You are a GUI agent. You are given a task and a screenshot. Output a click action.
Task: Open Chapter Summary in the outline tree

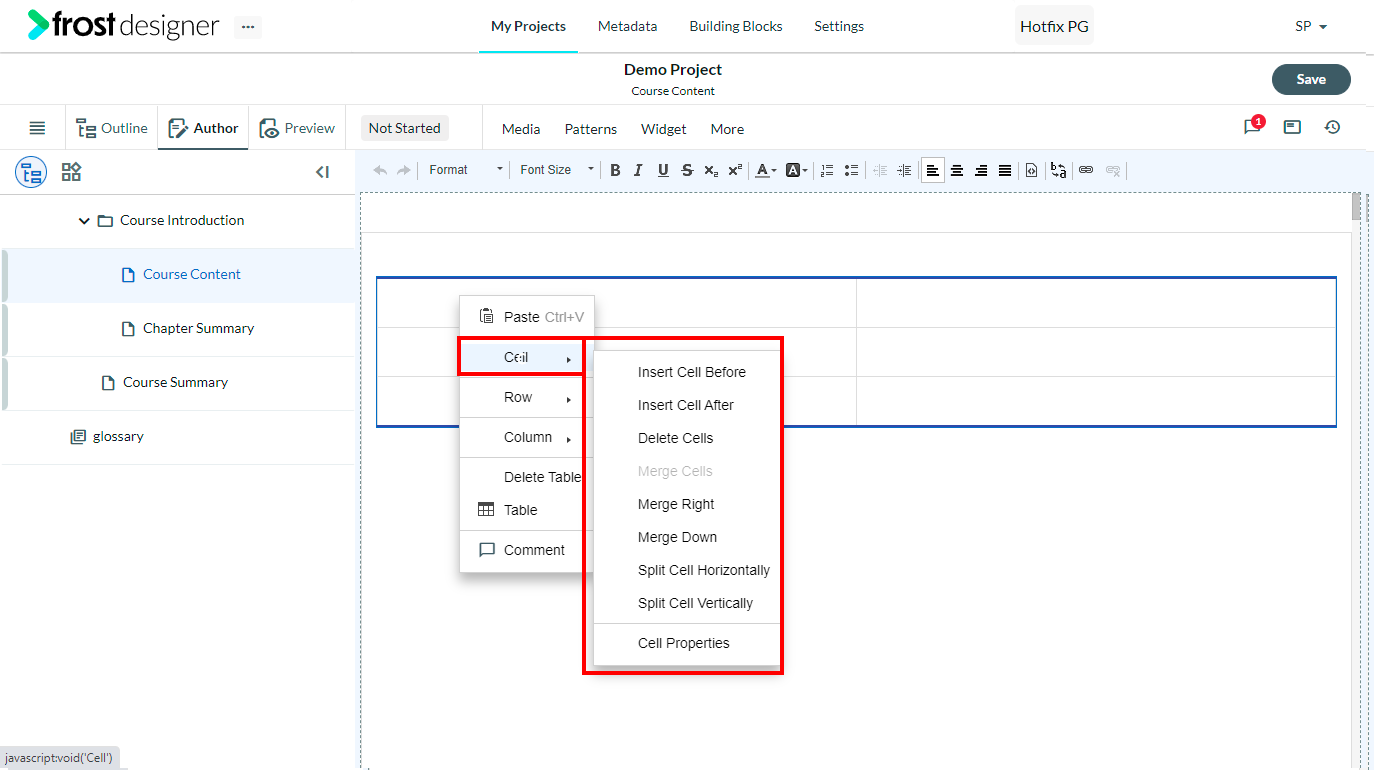coord(198,328)
